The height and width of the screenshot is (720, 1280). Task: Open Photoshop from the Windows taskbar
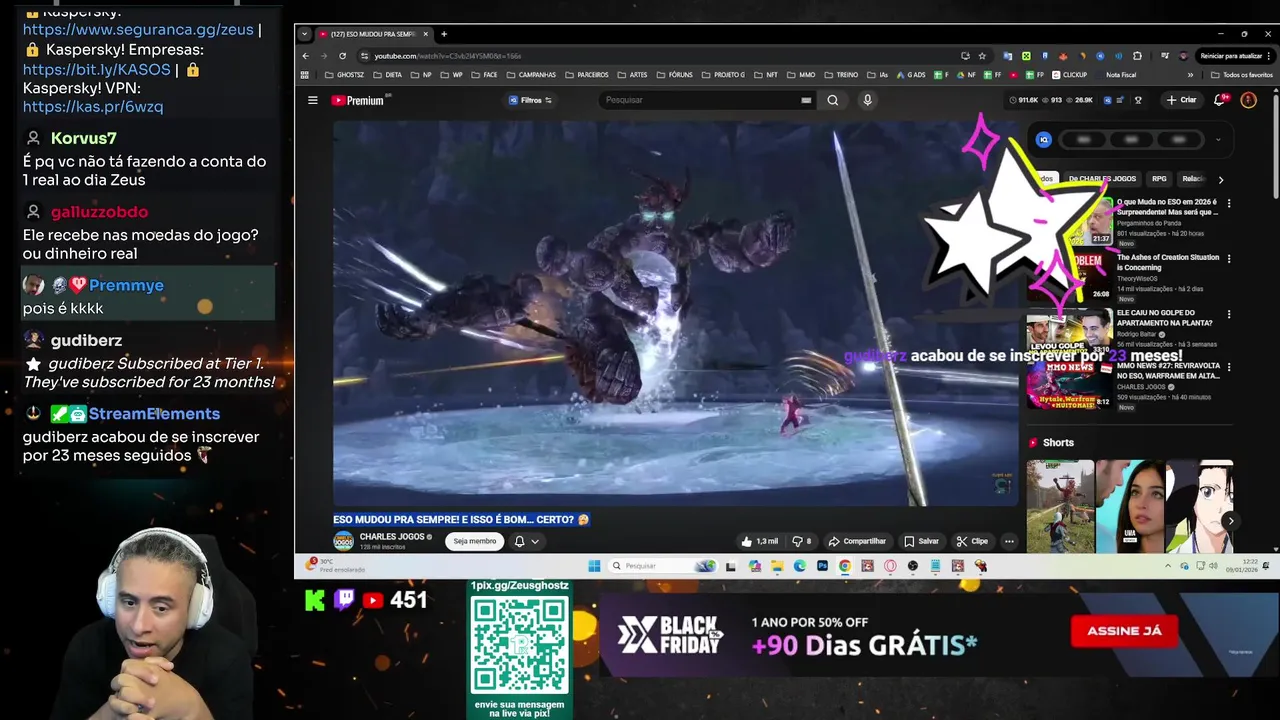click(822, 566)
